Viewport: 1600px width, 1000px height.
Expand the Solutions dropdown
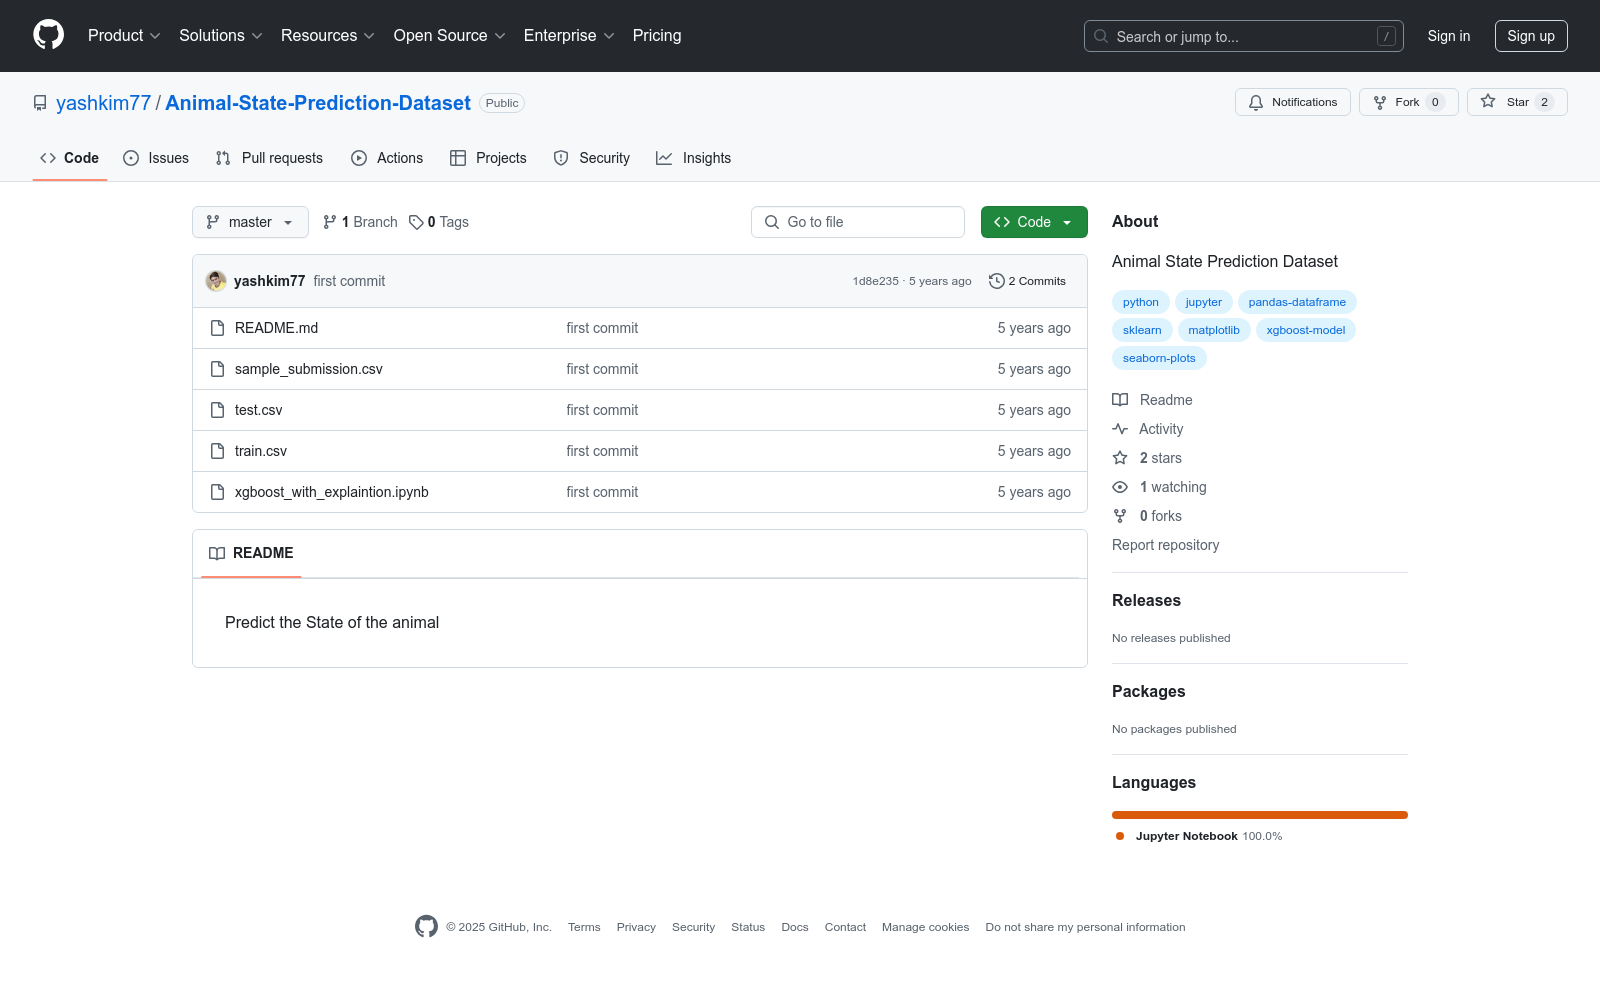(x=221, y=36)
